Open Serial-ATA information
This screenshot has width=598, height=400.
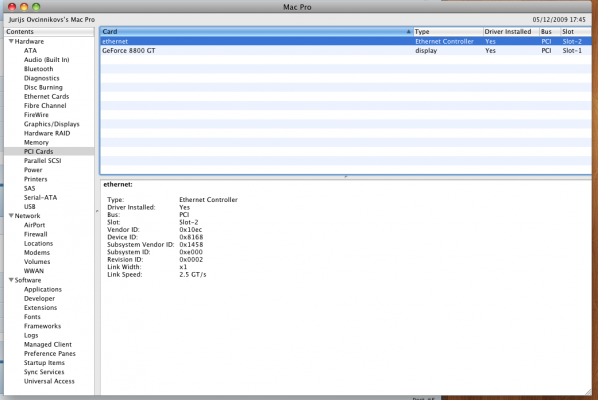tap(40, 198)
